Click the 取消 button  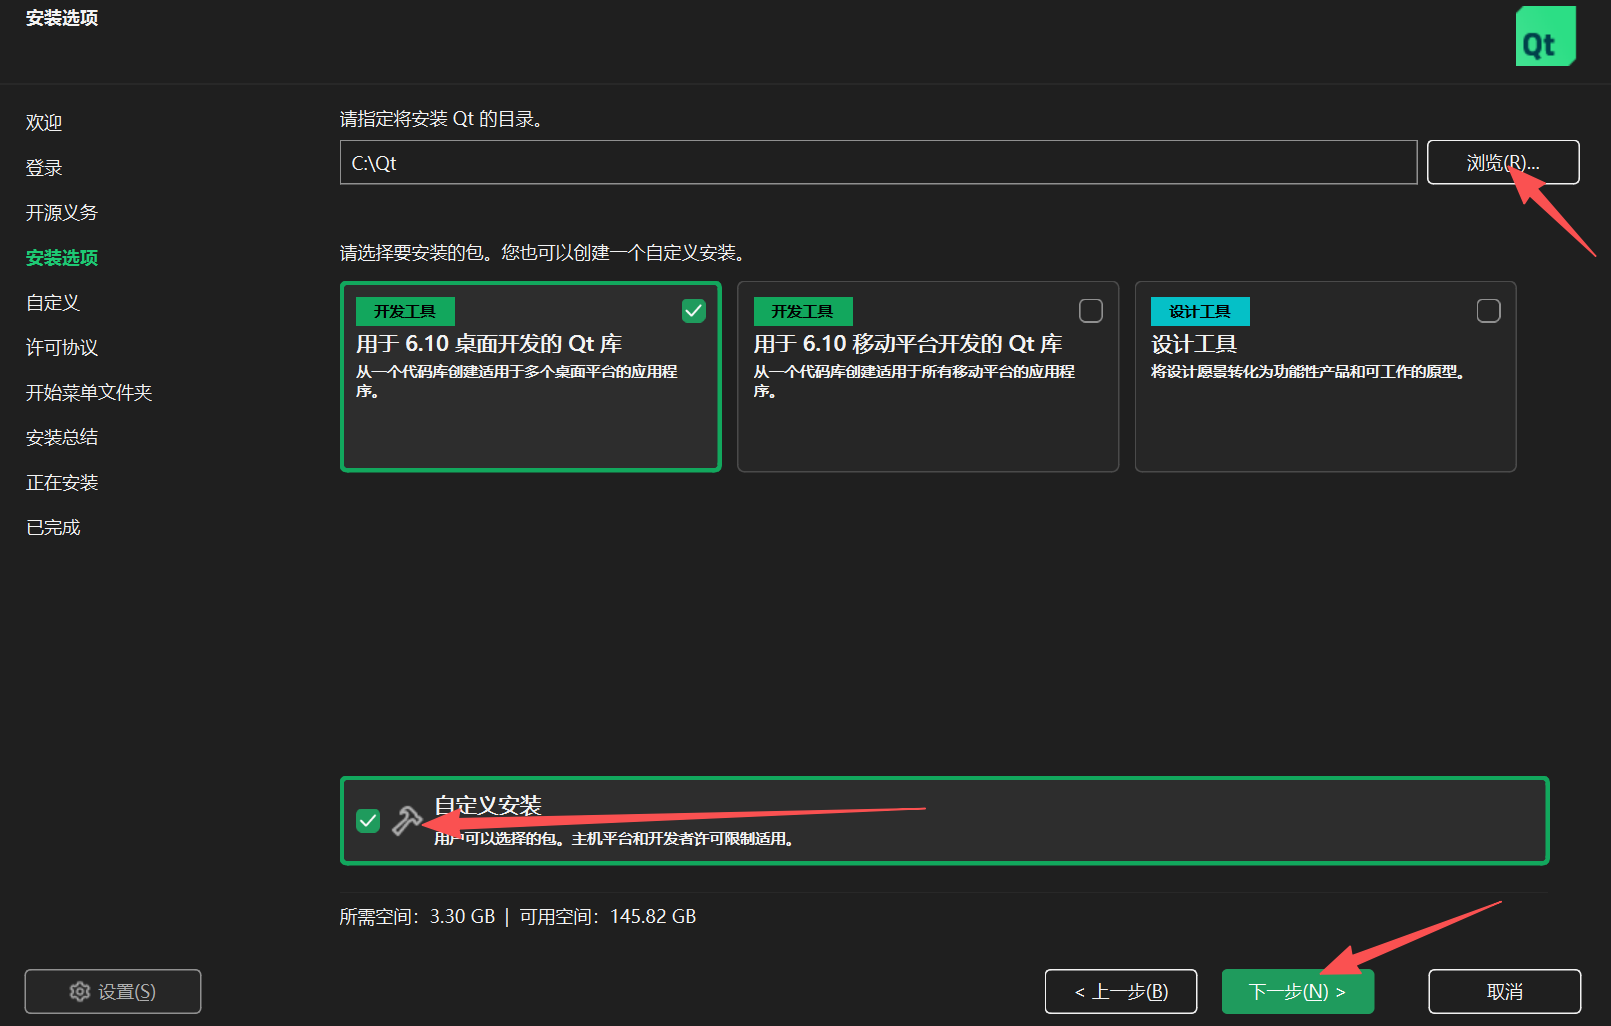[1503, 991]
